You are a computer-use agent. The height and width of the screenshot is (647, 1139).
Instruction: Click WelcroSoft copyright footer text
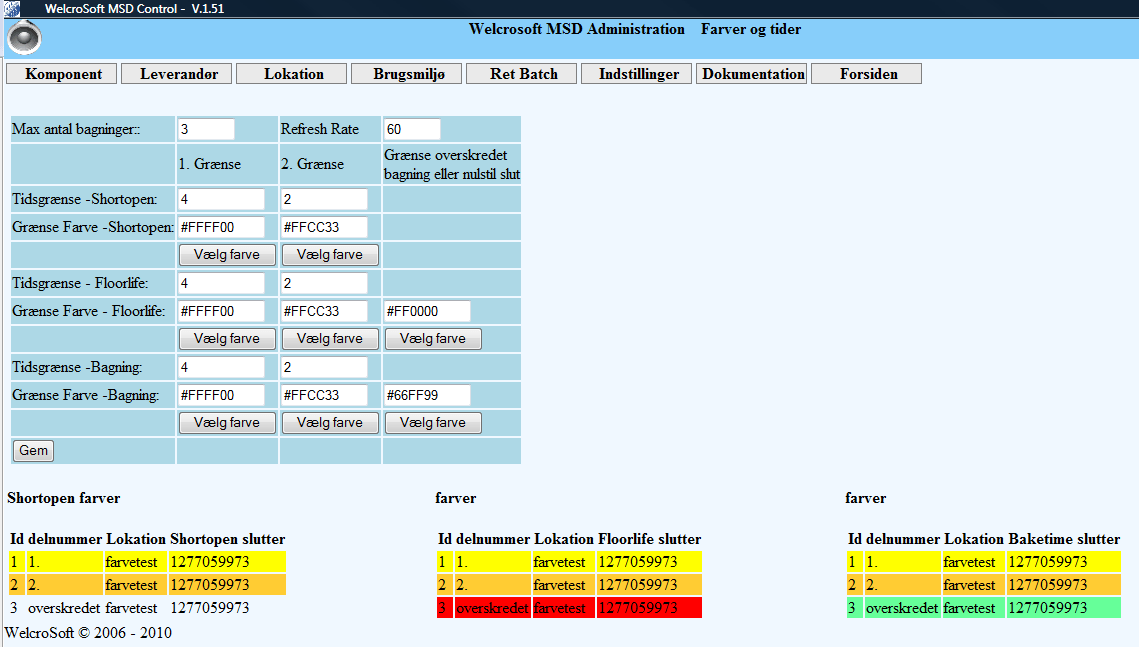point(88,632)
